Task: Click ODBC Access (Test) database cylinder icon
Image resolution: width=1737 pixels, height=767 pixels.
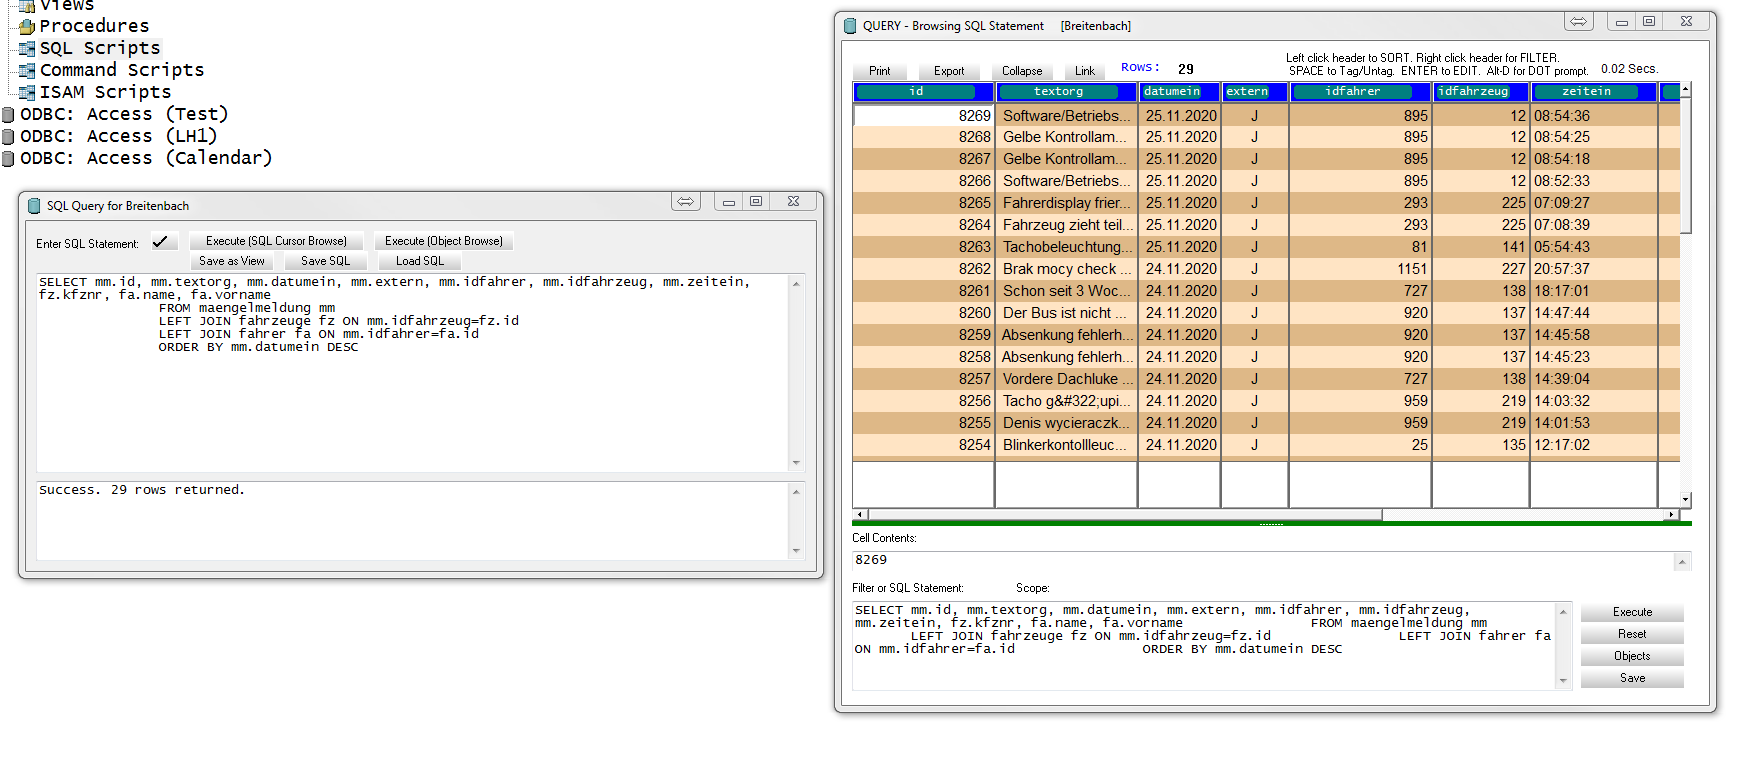Action: click(8, 114)
